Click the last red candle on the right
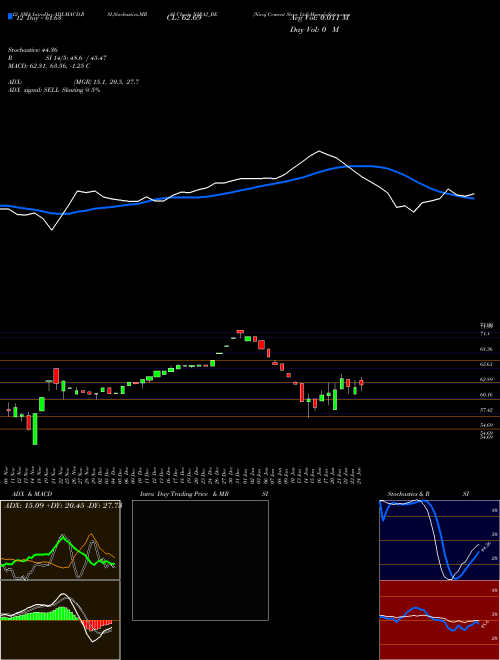Image resolution: width=500 pixels, height=660 pixels. [x=361, y=383]
